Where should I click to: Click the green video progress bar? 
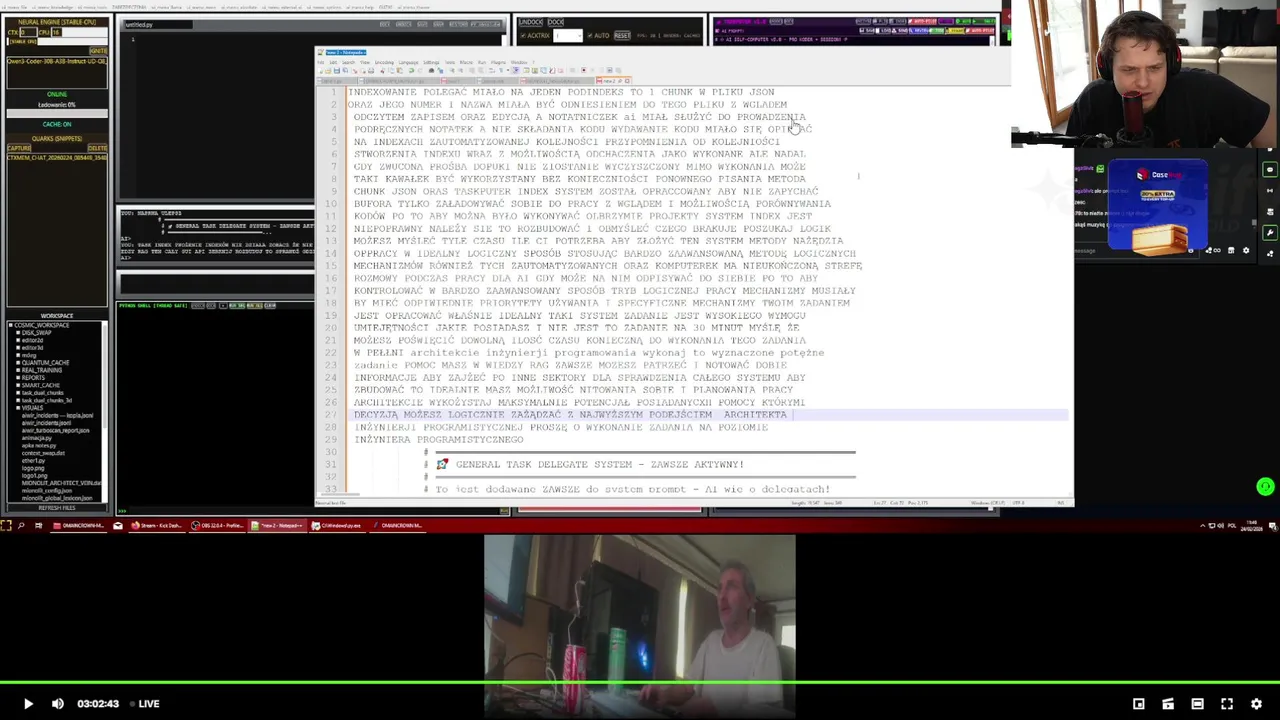pos(640,683)
